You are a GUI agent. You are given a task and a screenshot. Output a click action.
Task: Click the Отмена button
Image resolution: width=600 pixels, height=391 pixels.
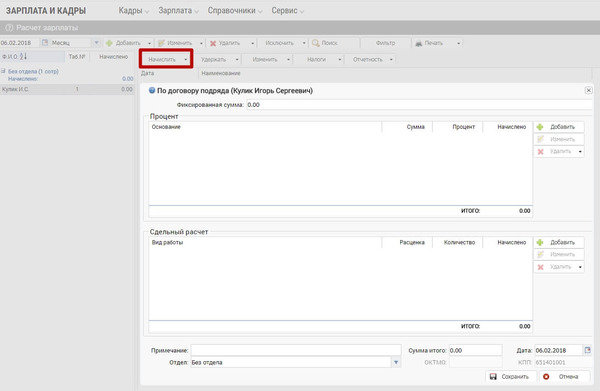(564, 376)
